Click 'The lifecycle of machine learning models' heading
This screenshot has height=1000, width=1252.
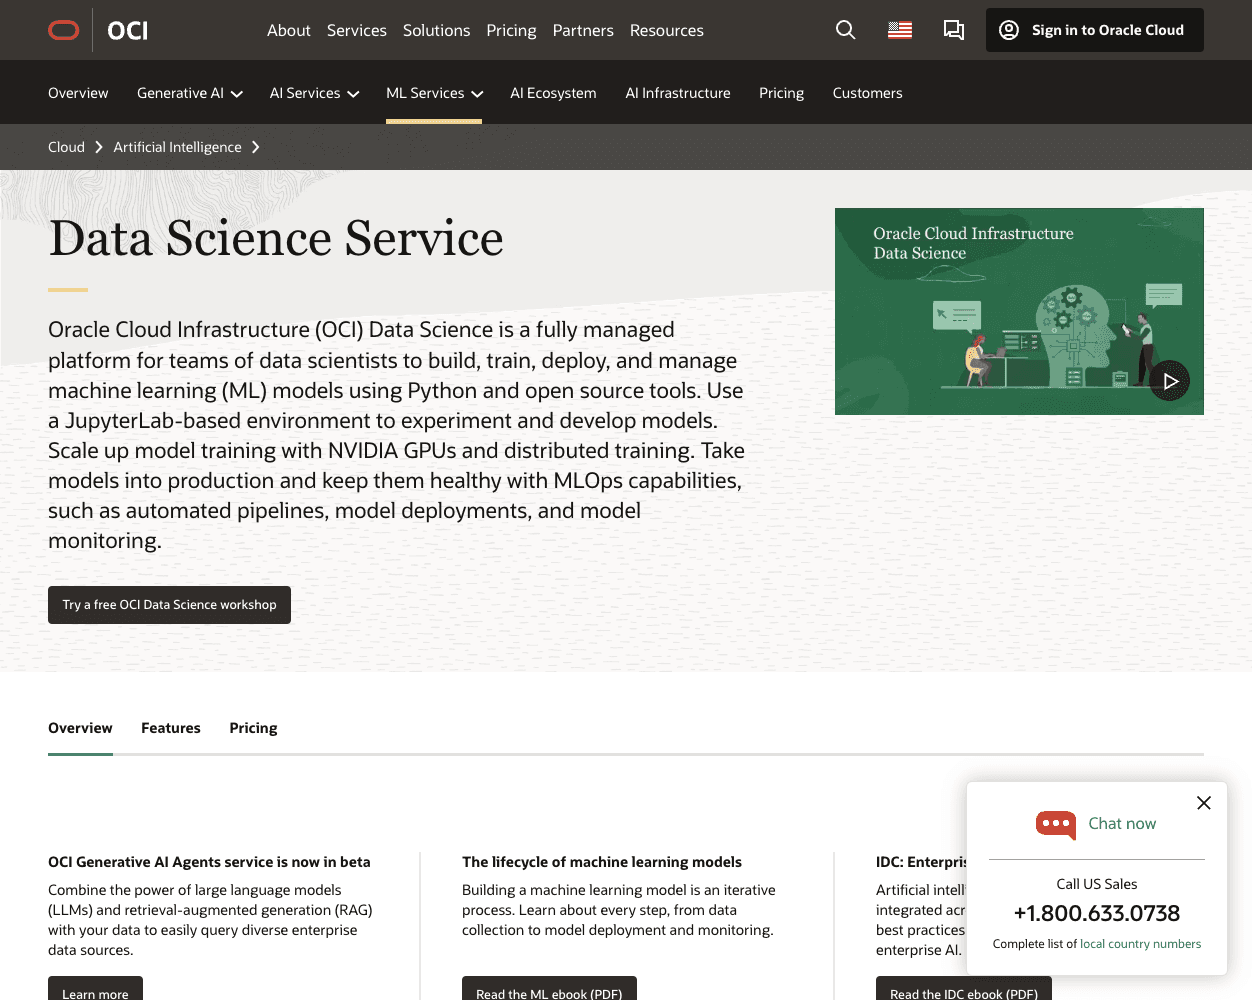pyautogui.click(x=602, y=862)
